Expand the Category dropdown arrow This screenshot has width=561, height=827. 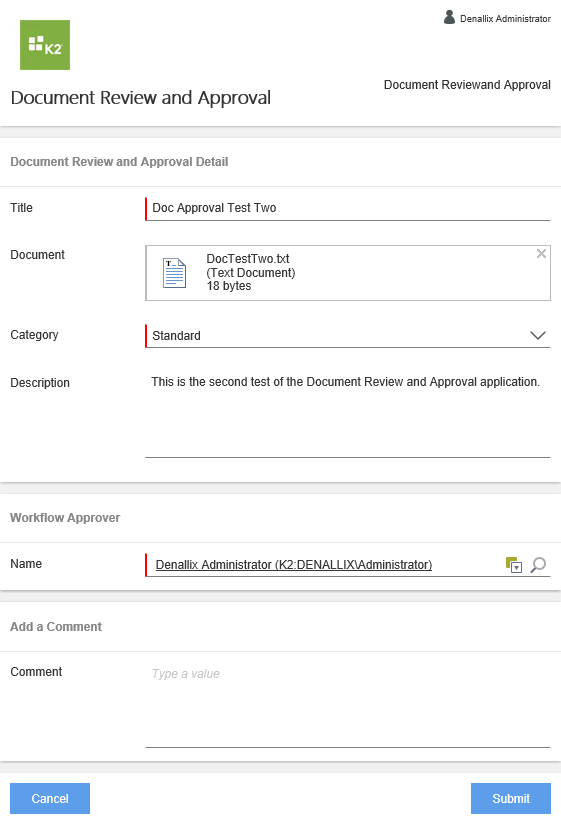538,335
